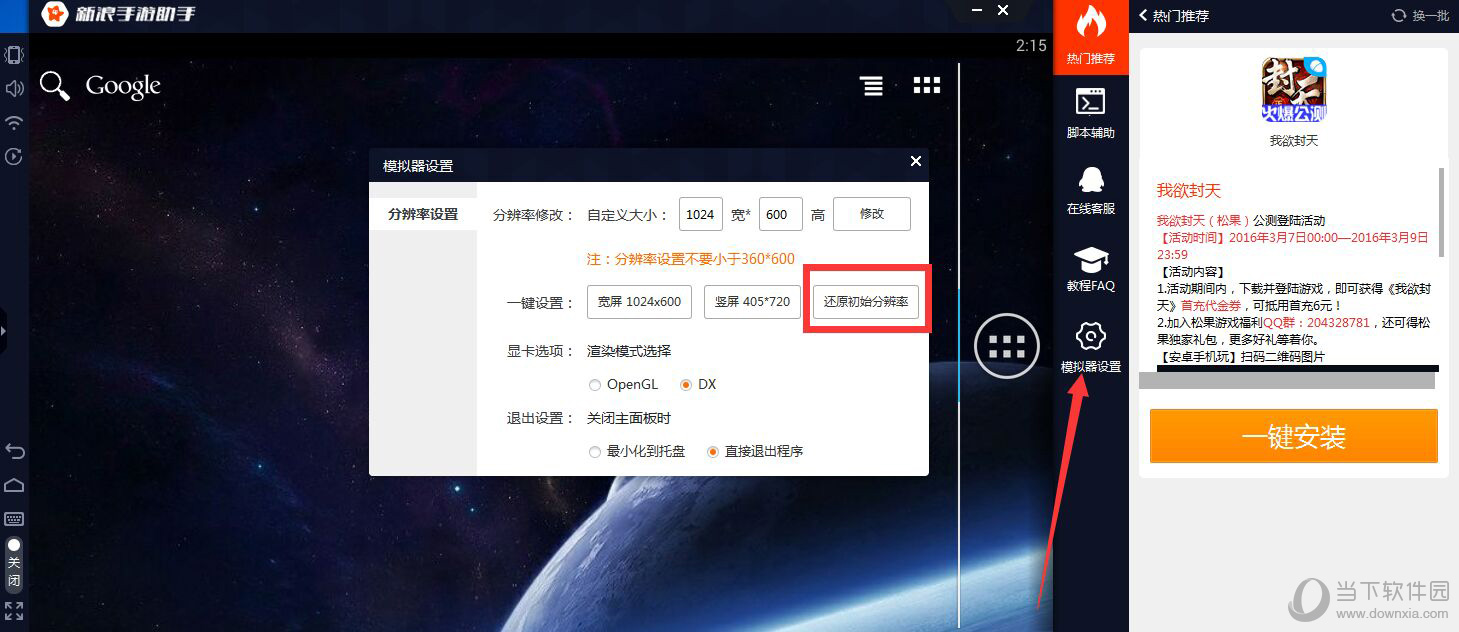Select the OpenGL rendering mode
The width and height of the screenshot is (1459, 632).
(x=594, y=384)
